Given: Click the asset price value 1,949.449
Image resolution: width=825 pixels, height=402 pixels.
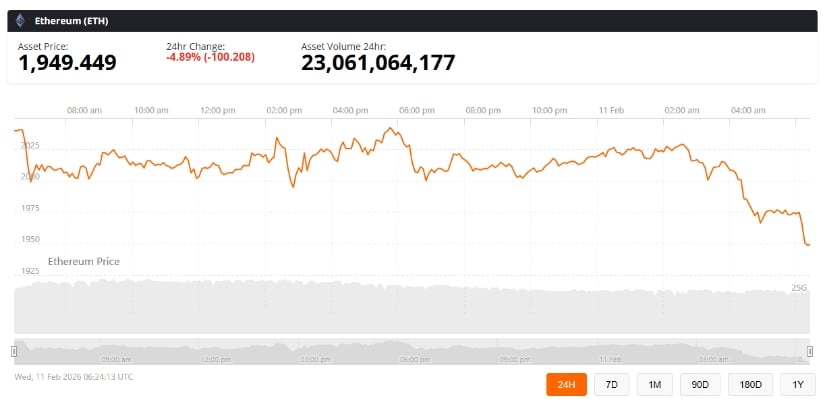Looking at the screenshot, I should pyautogui.click(x=67, y=63).
